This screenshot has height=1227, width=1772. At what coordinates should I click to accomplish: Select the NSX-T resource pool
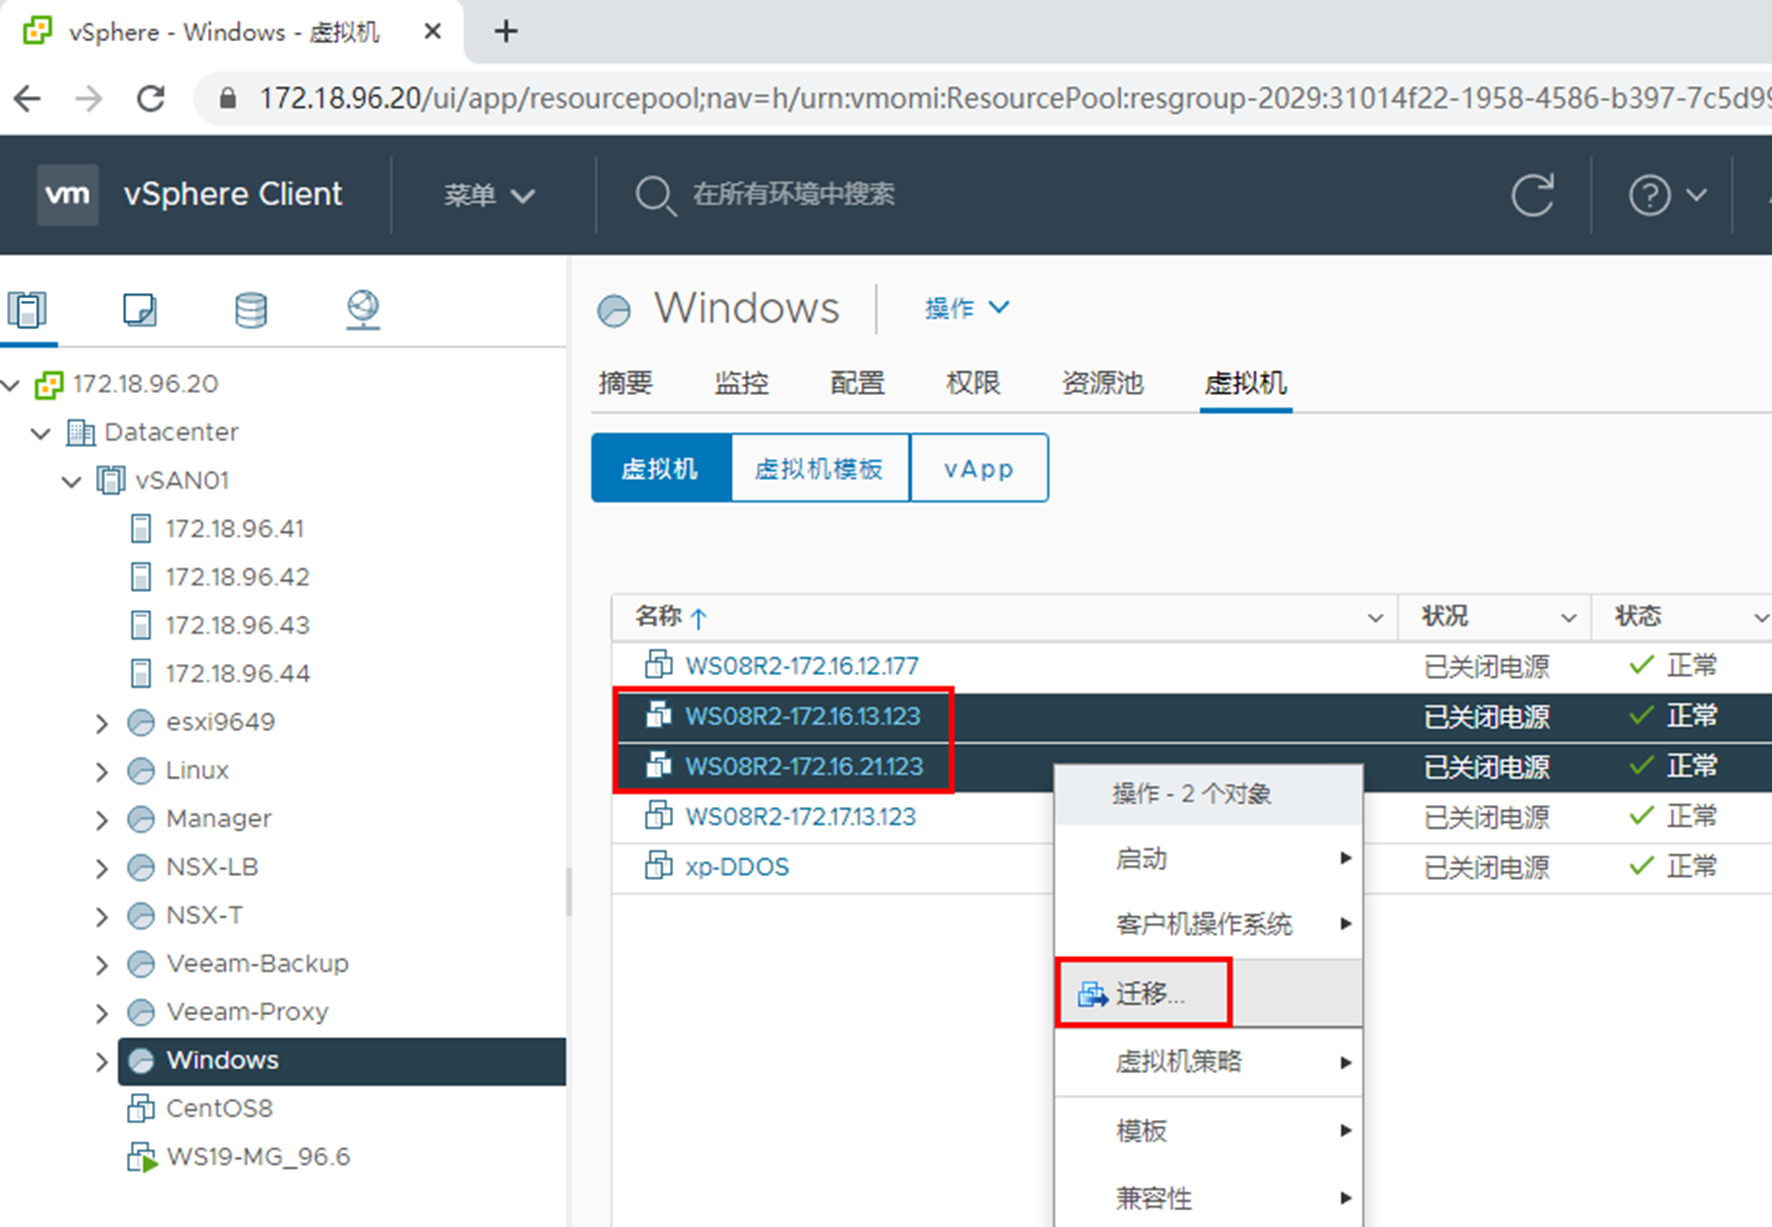point(204,916)
